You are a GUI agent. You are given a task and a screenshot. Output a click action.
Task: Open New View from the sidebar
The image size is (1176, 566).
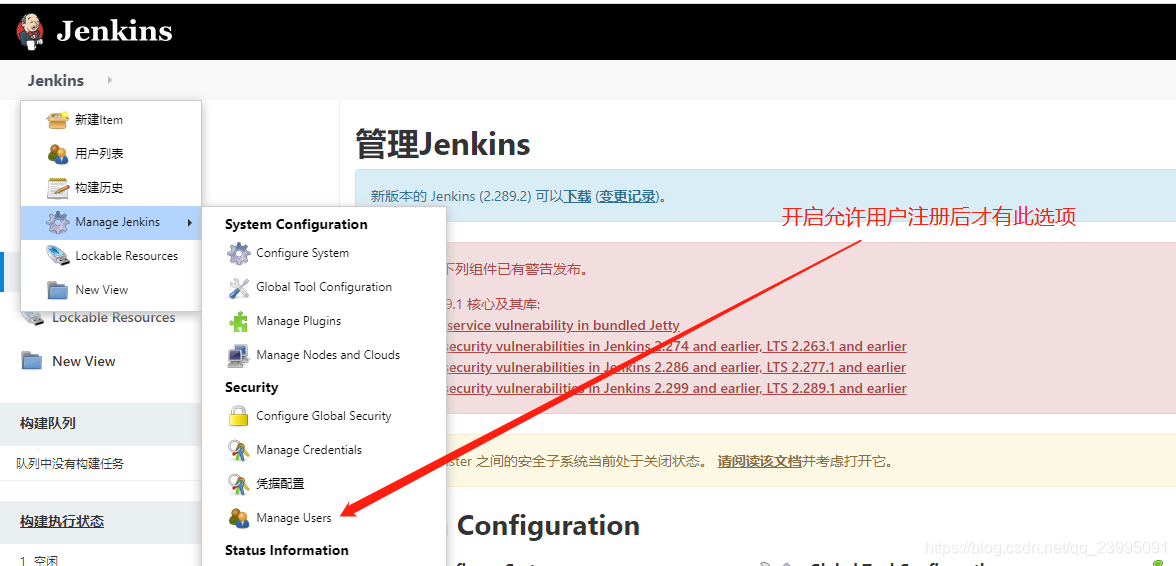tap(83, 361)
